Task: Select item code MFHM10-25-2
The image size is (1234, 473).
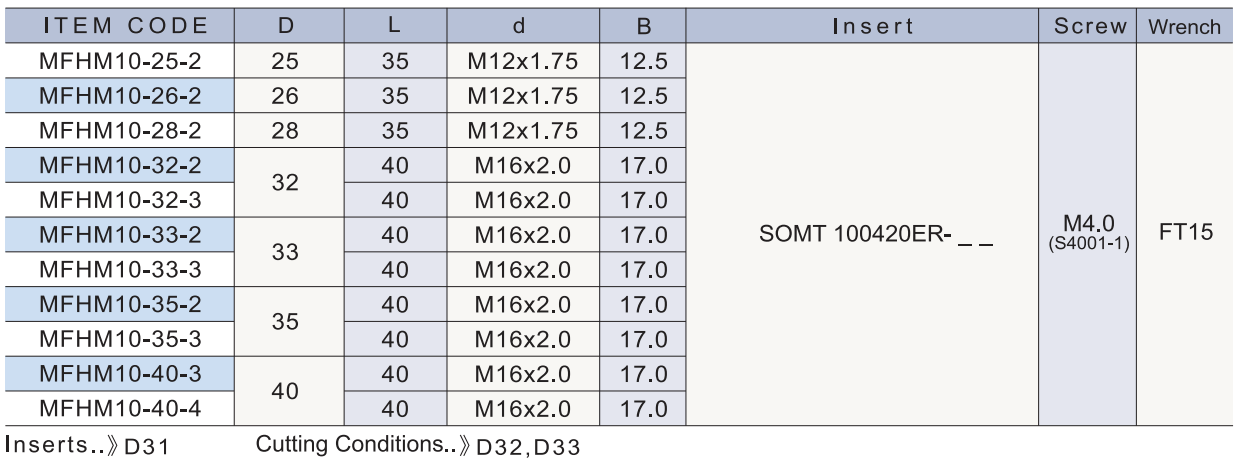Action: pos(120,61)
